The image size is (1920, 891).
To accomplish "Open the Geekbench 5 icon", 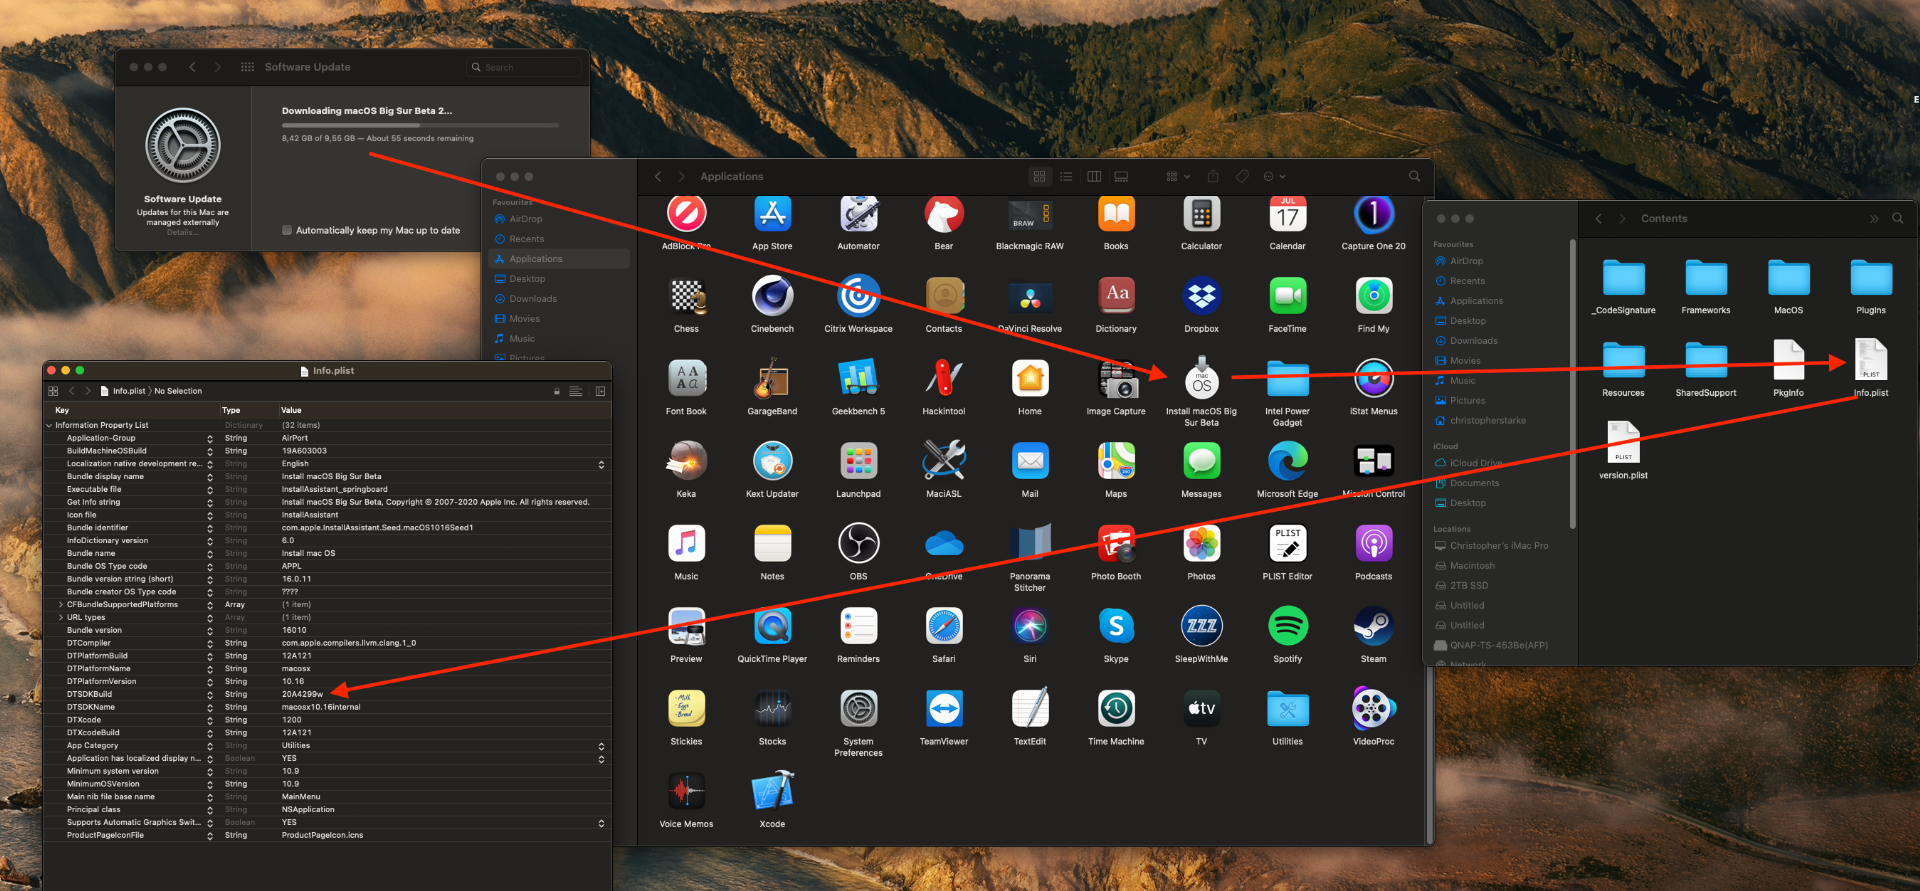I will 858,379.
